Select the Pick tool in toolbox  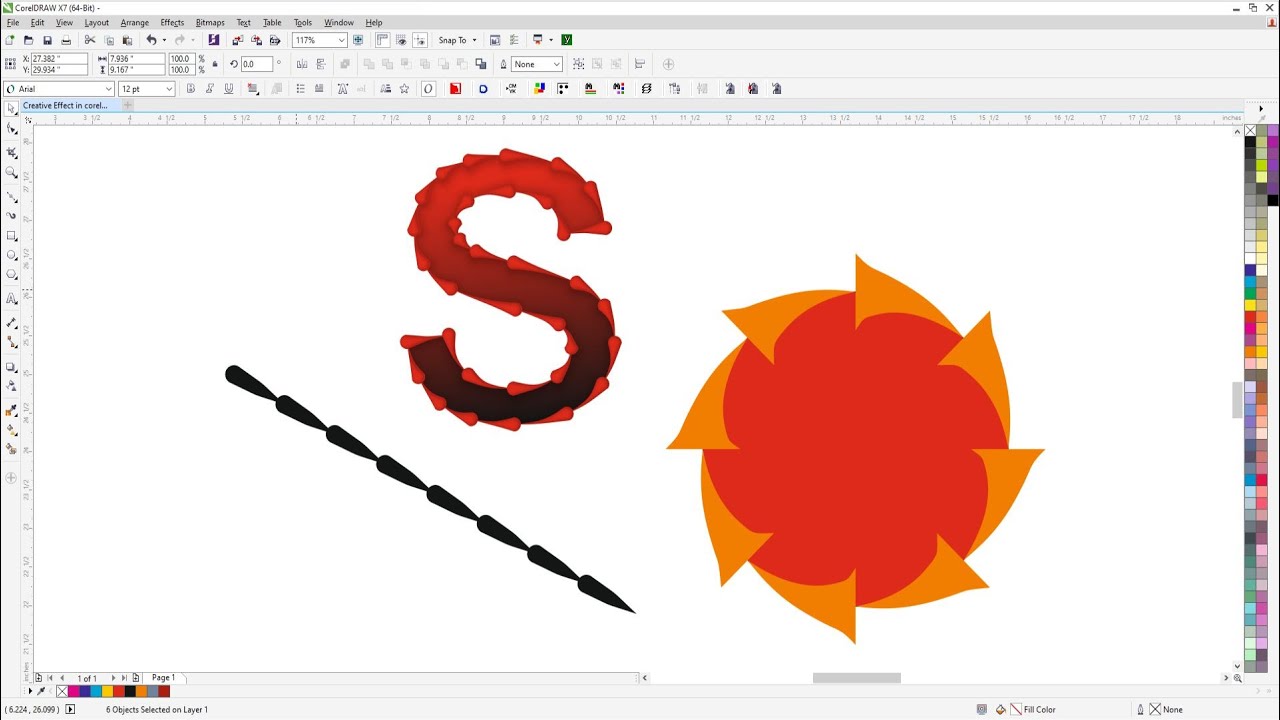pyautogui.click(x=12, y=109)
